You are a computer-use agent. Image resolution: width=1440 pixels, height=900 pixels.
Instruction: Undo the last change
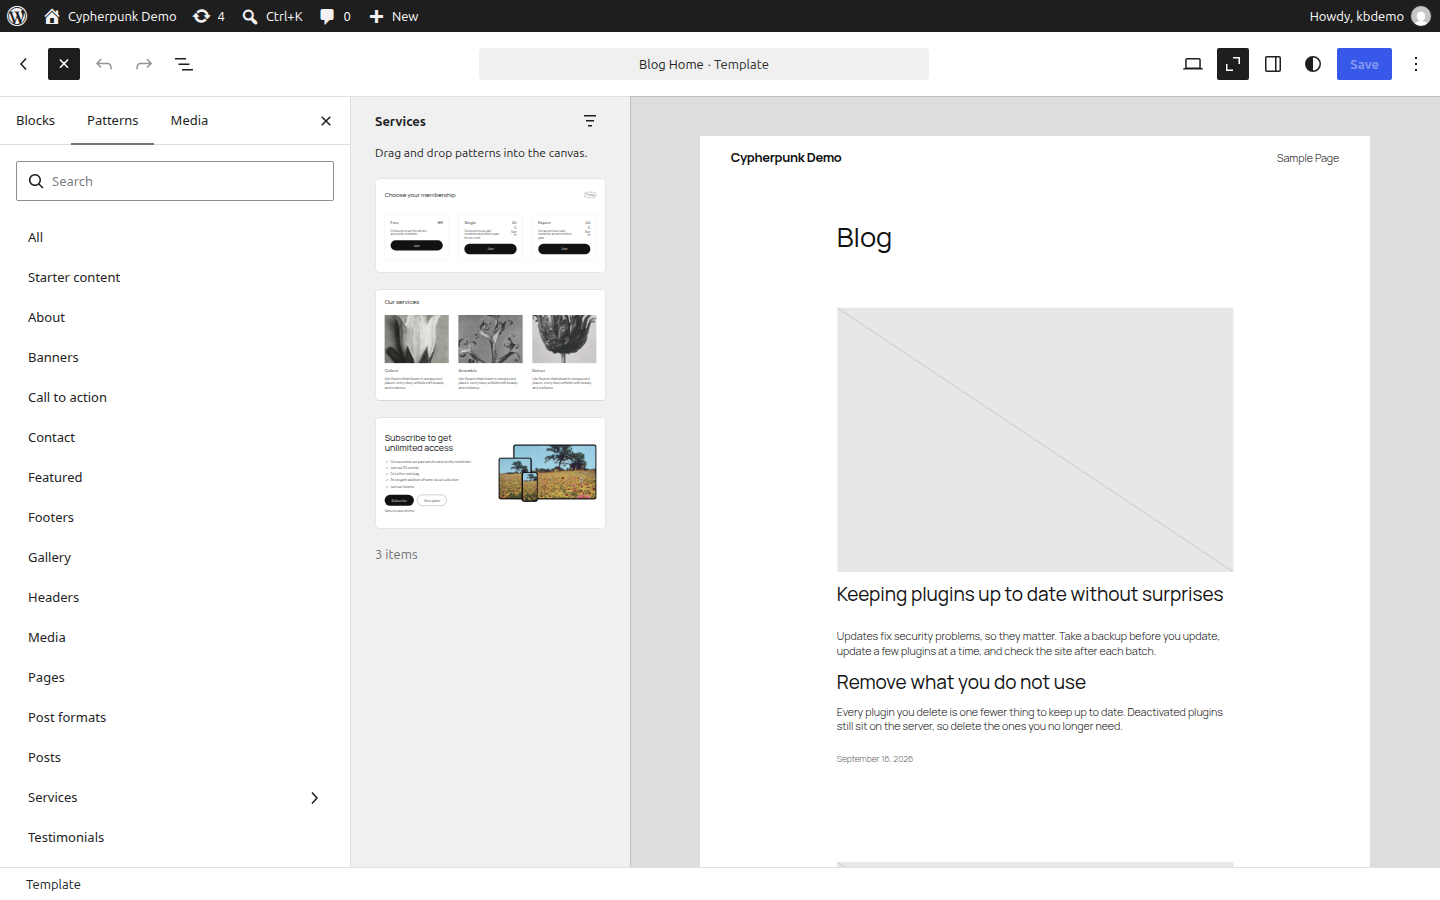click(x=104, y=64)
